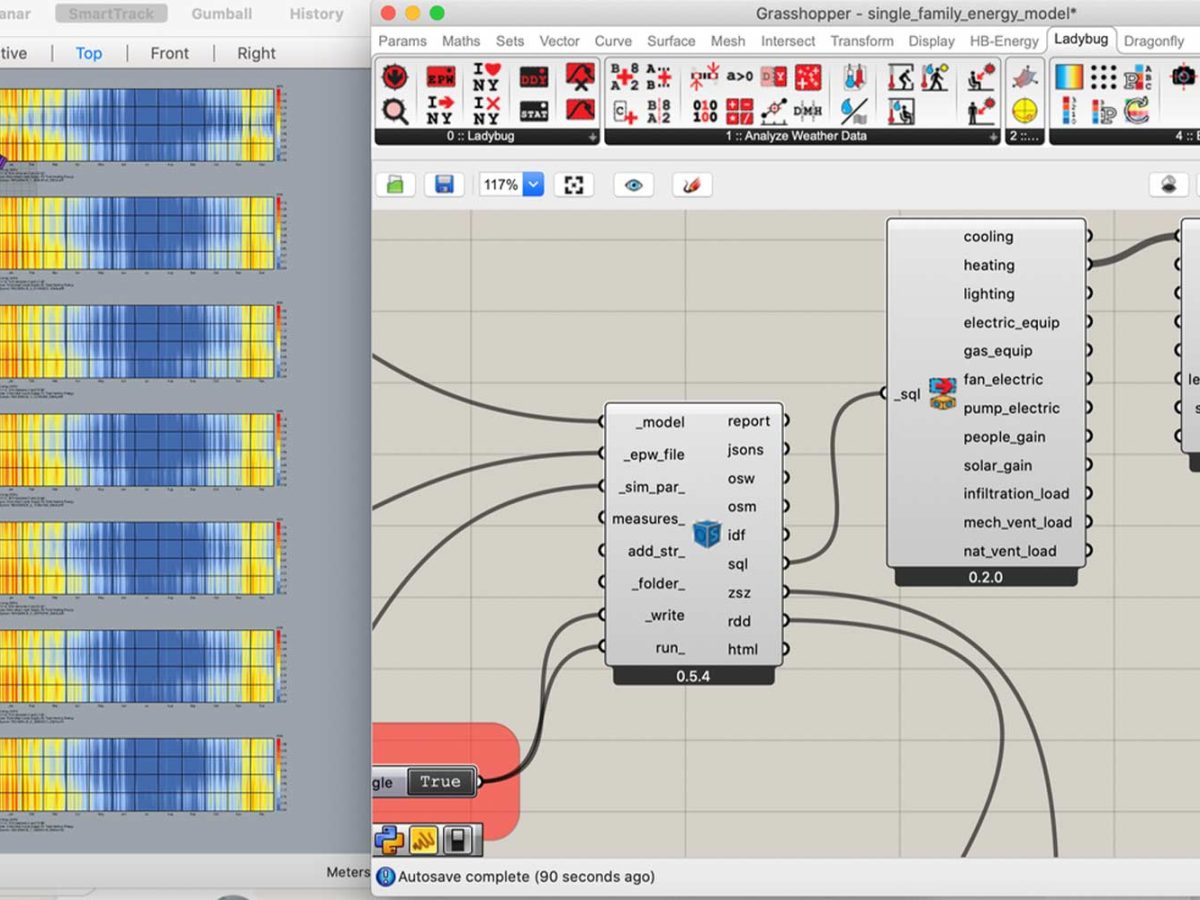The width and height of the screenshot is (1200, 900).
Task: Select the red camera capture icon
Action: click(1183, 77)
